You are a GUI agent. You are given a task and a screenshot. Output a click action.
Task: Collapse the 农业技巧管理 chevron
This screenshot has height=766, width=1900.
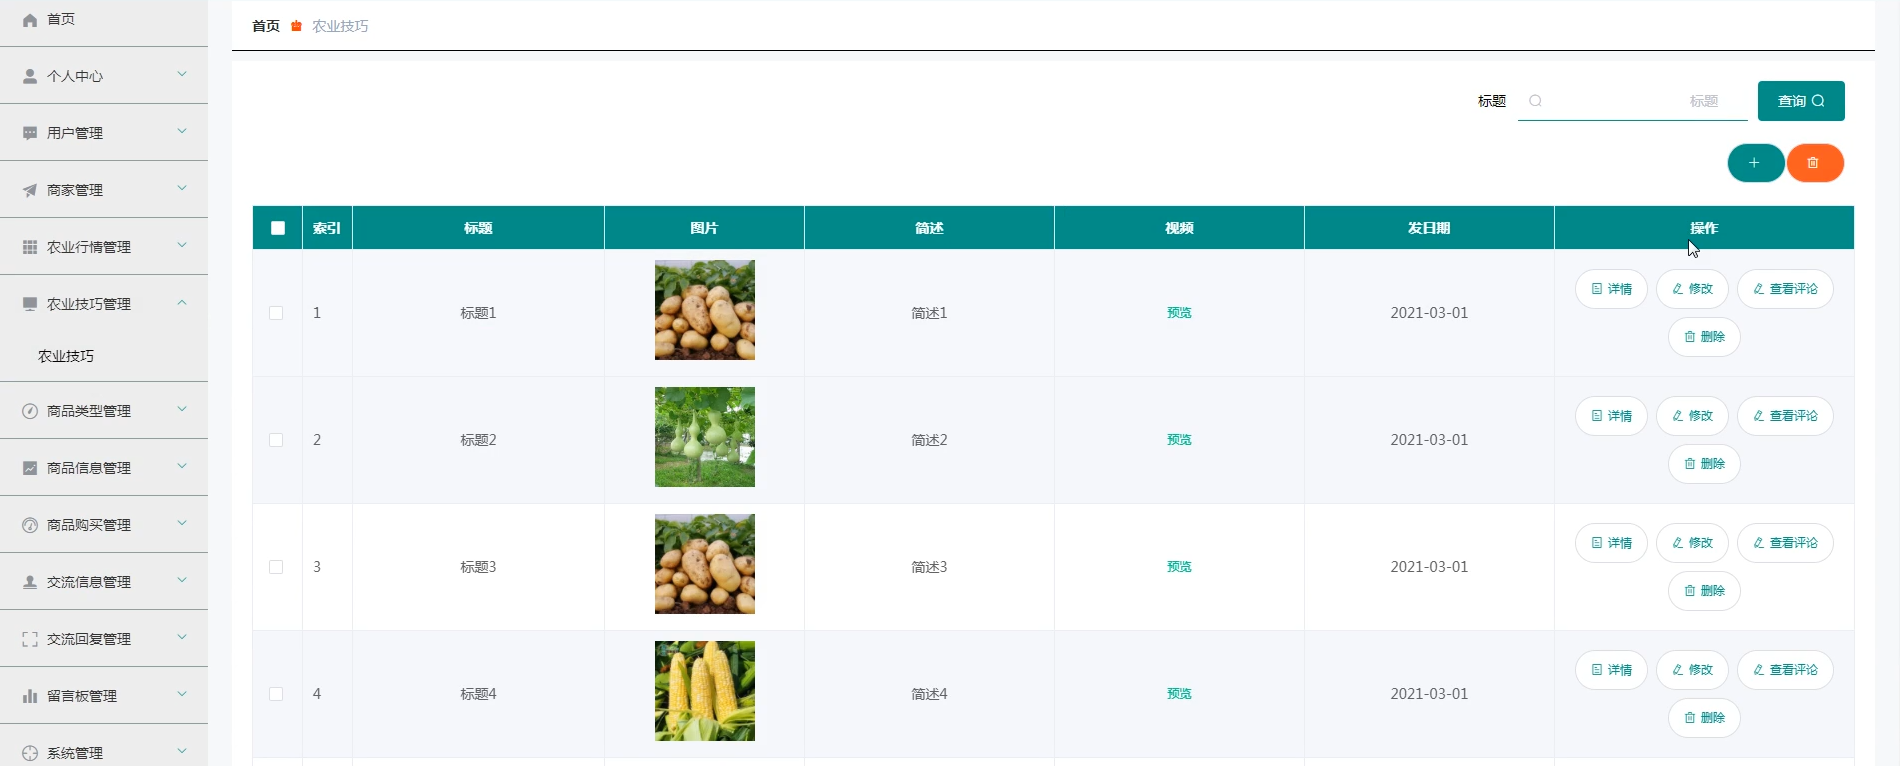[x=182, y=302]
